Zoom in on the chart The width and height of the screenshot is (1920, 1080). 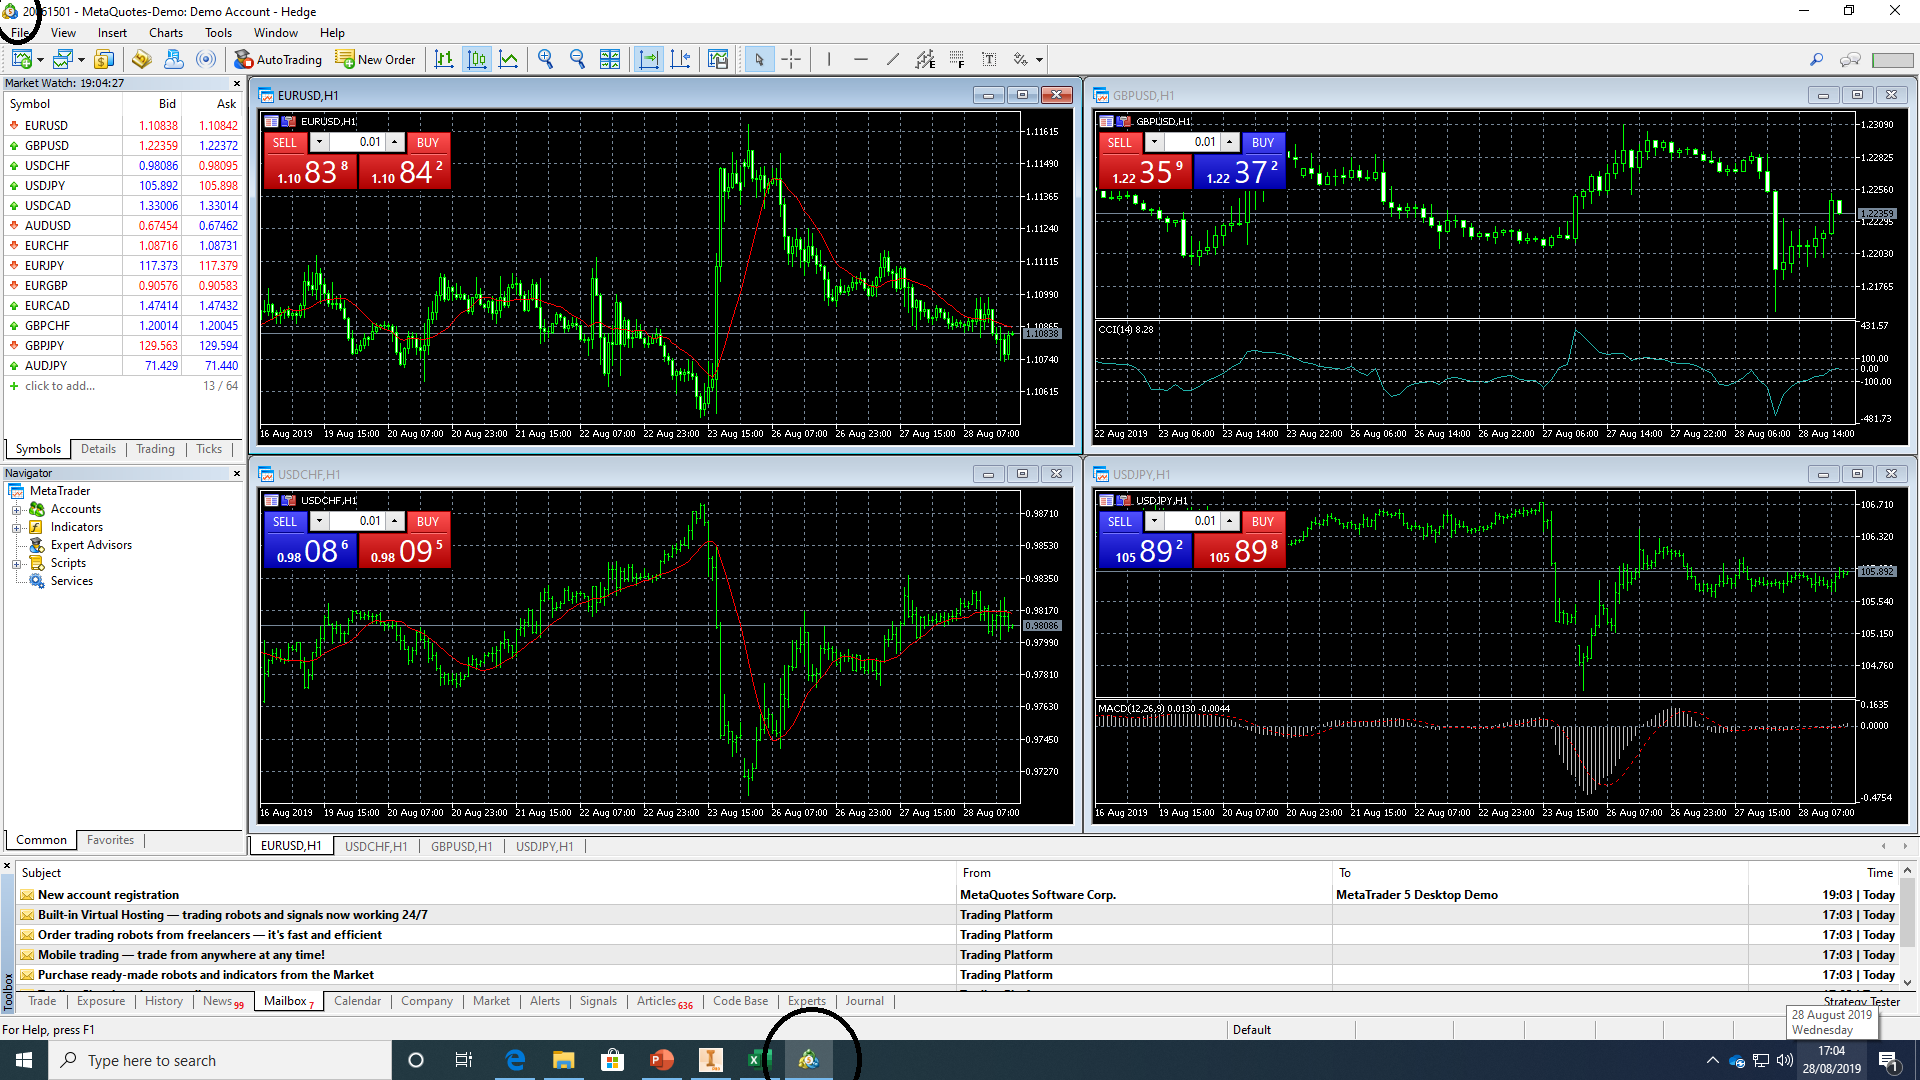click(545, 60)
